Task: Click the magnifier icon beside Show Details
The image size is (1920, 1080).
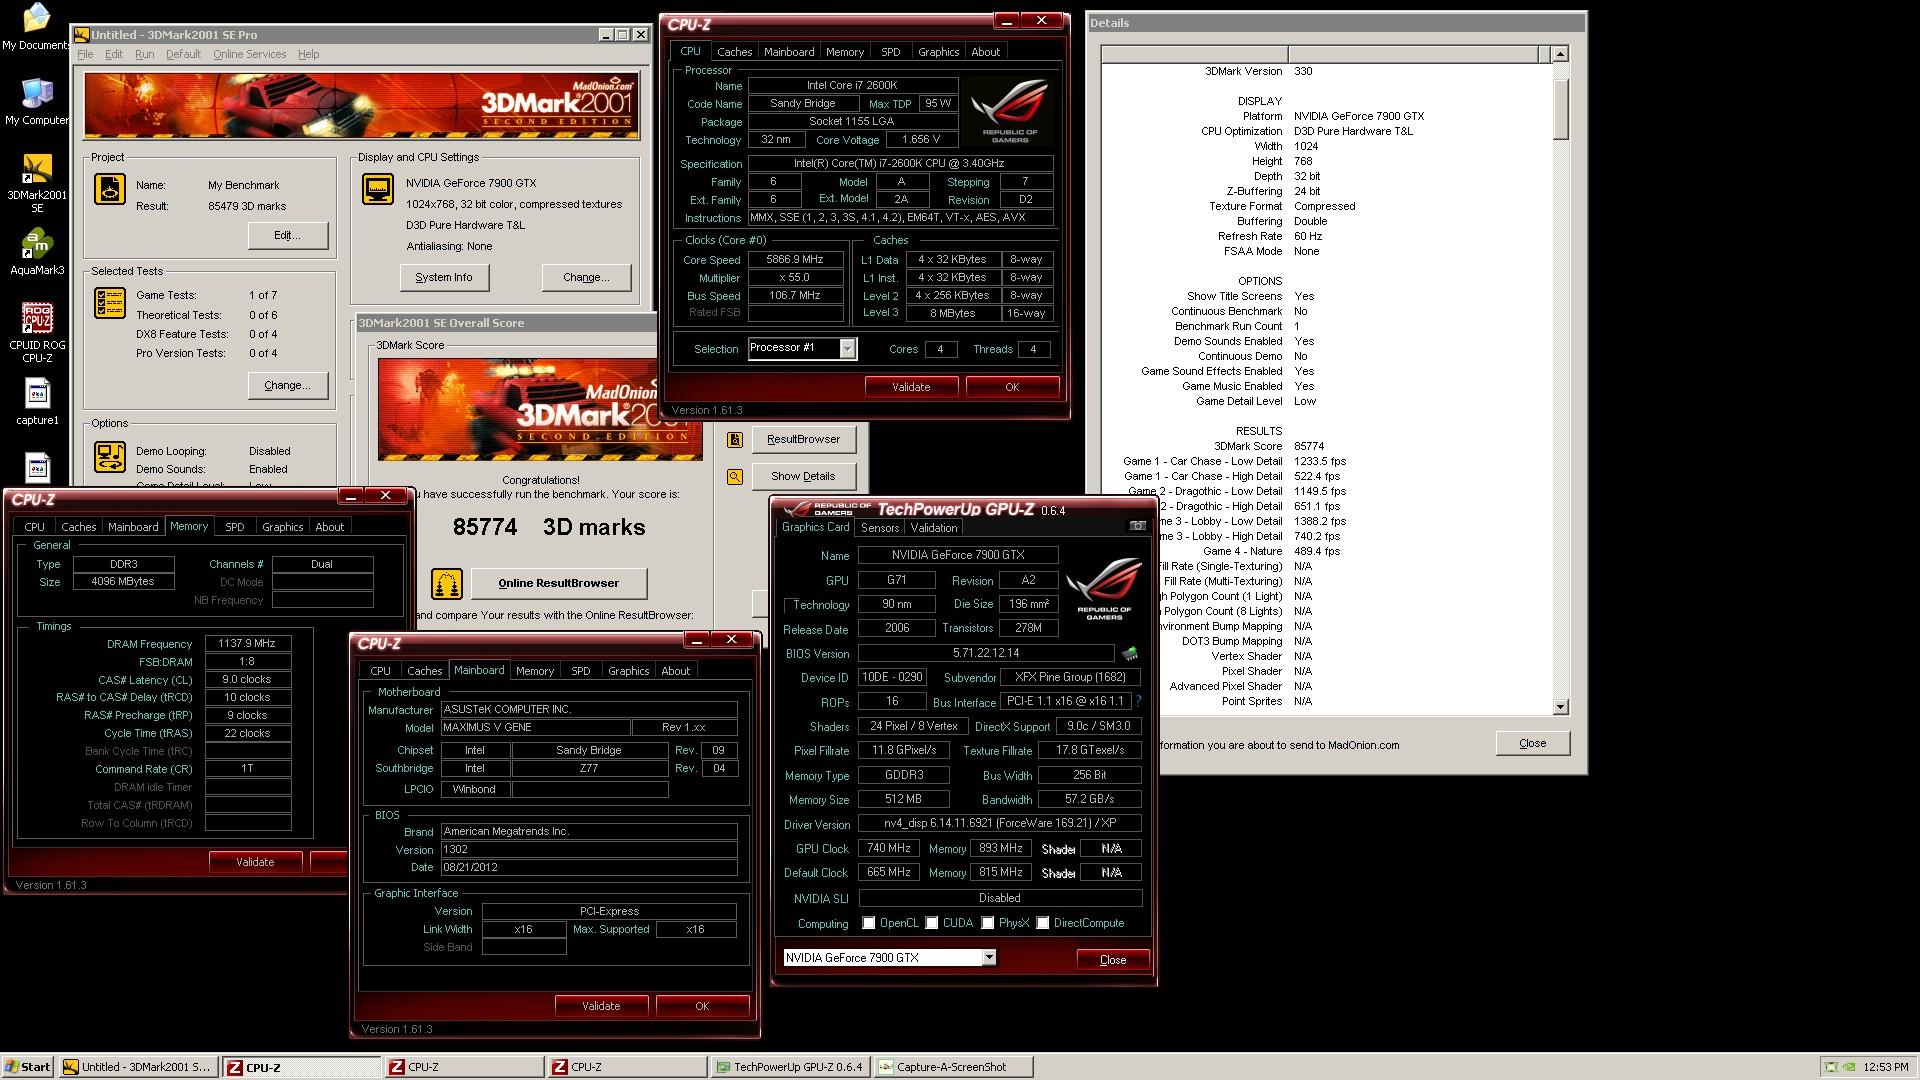Action: (735, 477)
